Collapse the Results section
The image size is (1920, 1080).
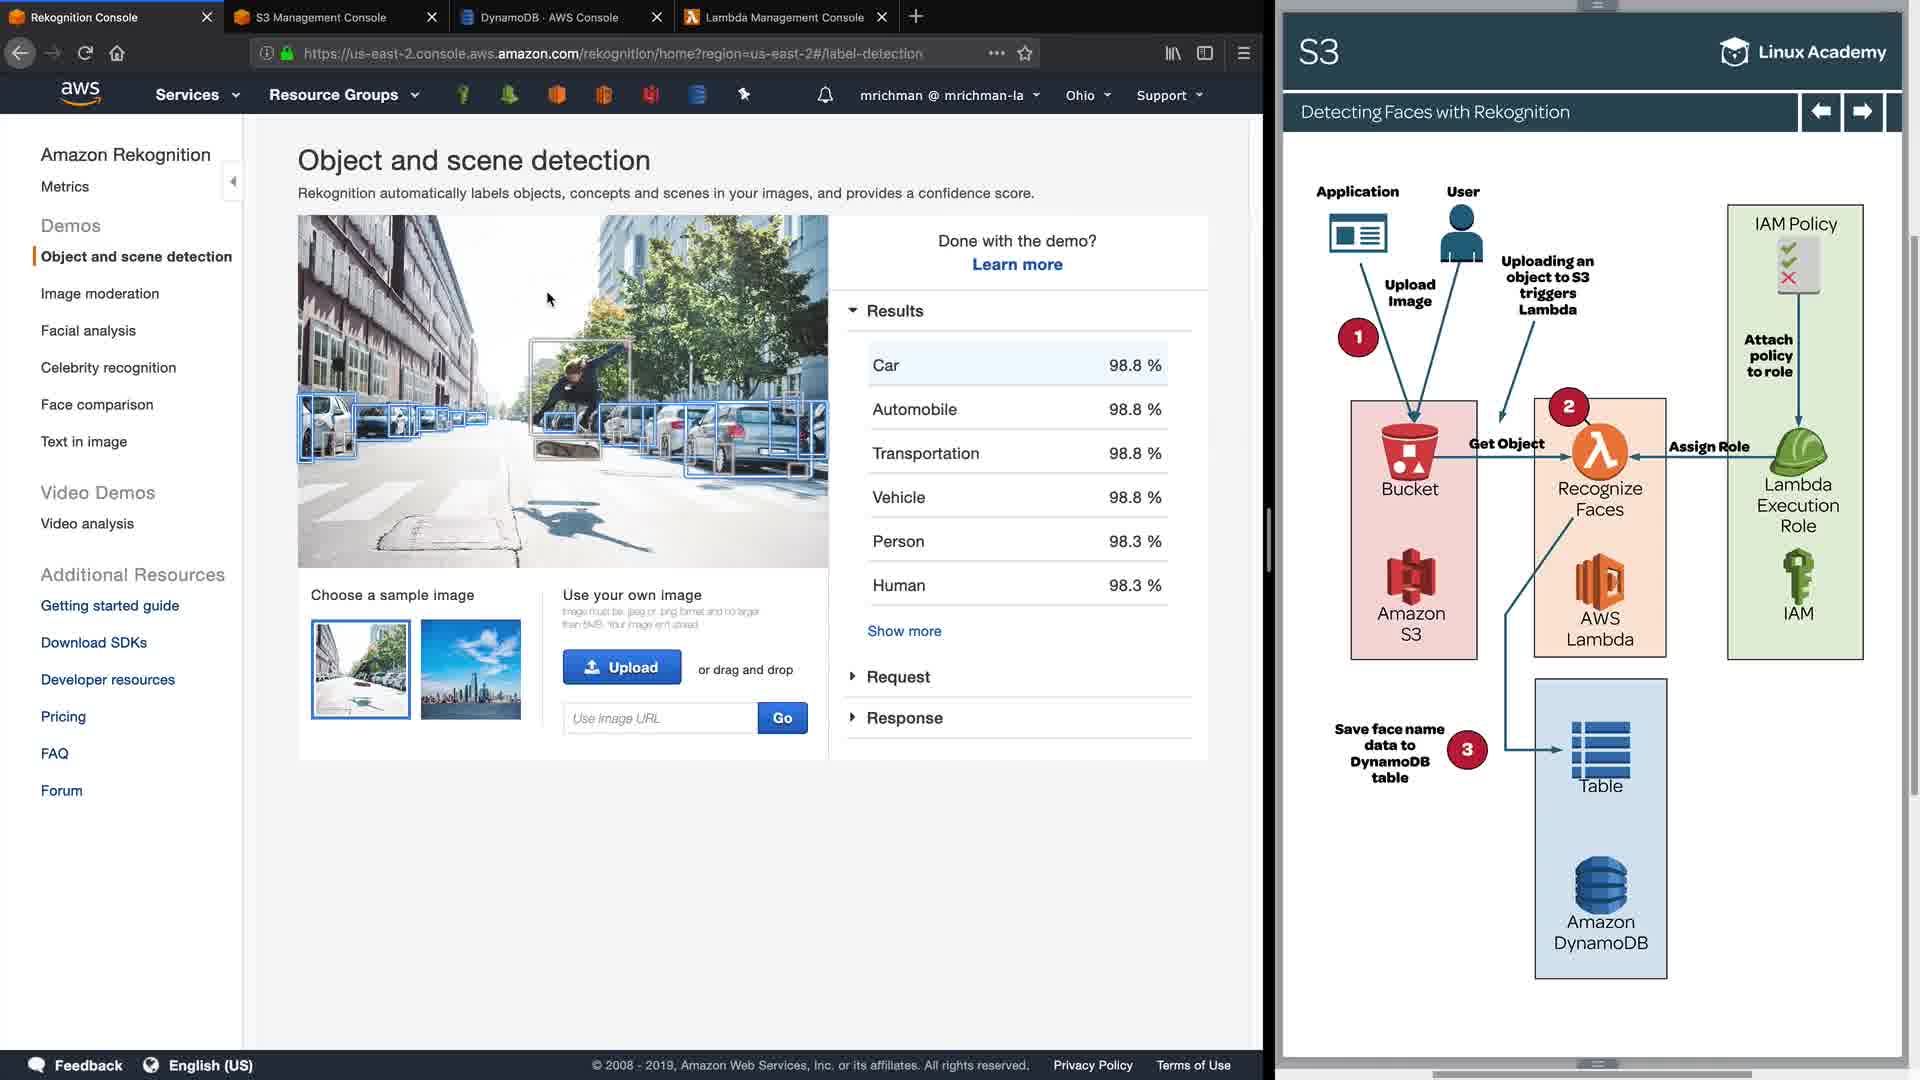click(893, 311)
